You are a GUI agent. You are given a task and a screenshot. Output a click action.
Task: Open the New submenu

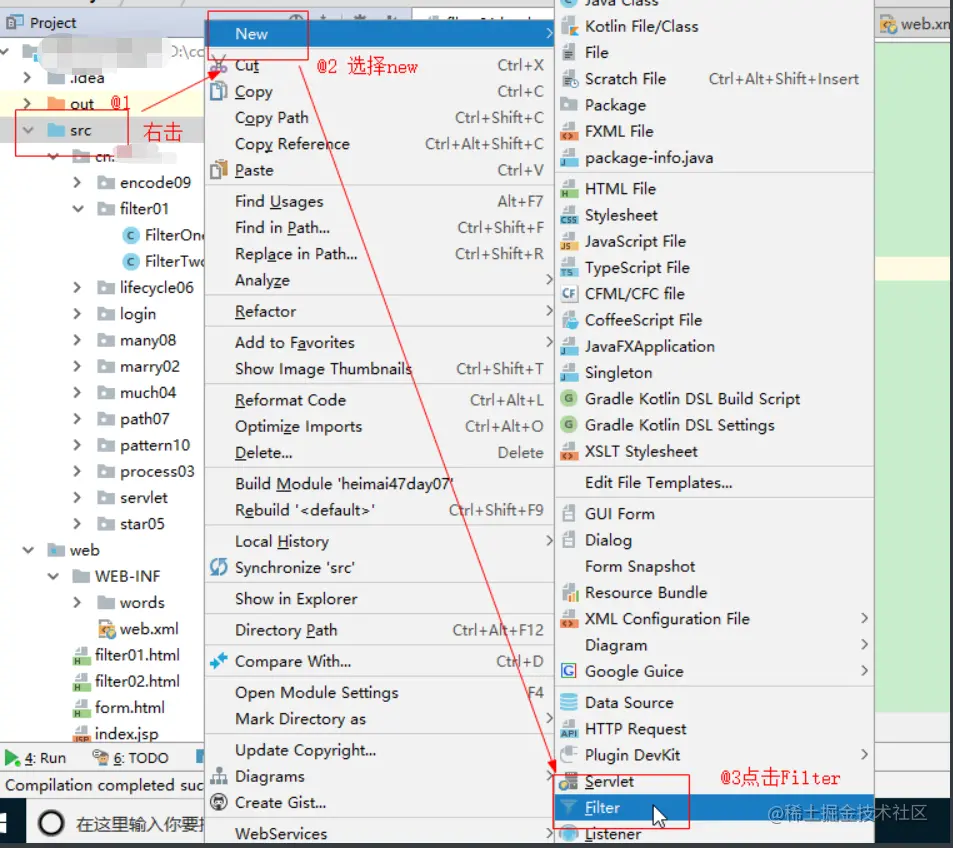click(x=380, y=33)
